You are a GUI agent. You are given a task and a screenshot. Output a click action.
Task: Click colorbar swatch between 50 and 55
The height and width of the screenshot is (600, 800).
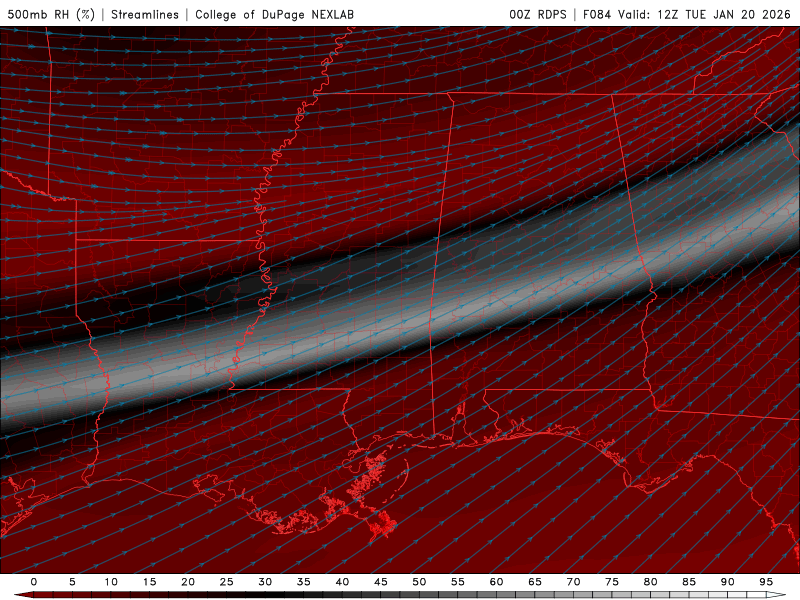(438, 595)
